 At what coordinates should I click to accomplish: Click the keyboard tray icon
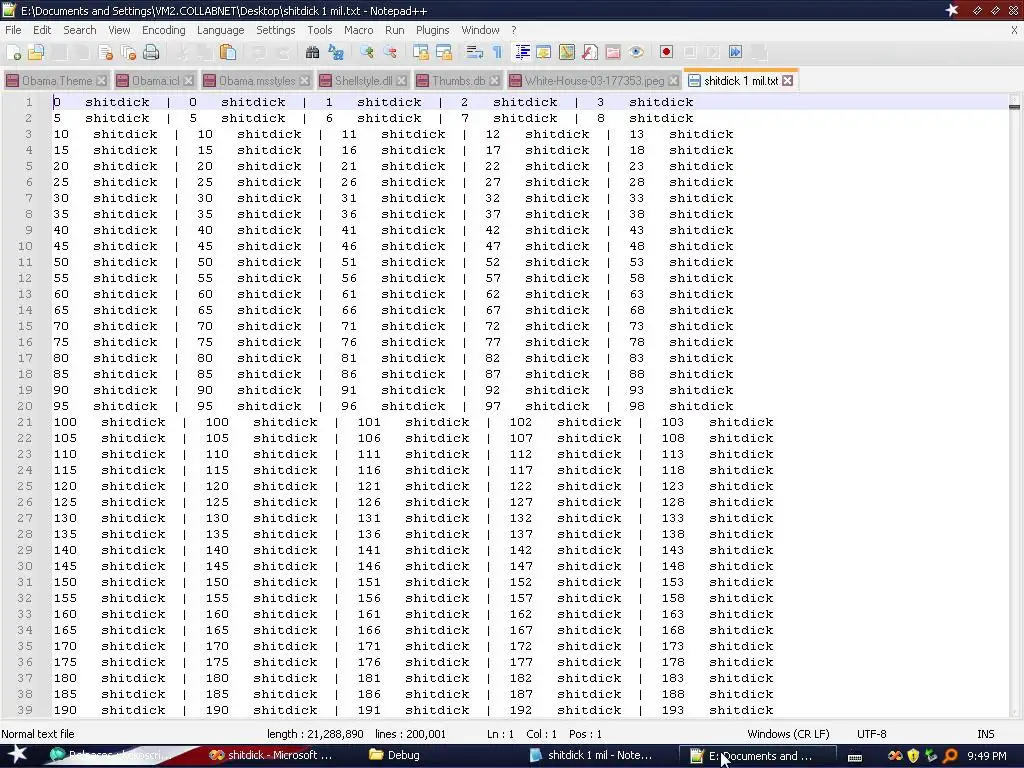pyautogui.click(x=855, y=757)
